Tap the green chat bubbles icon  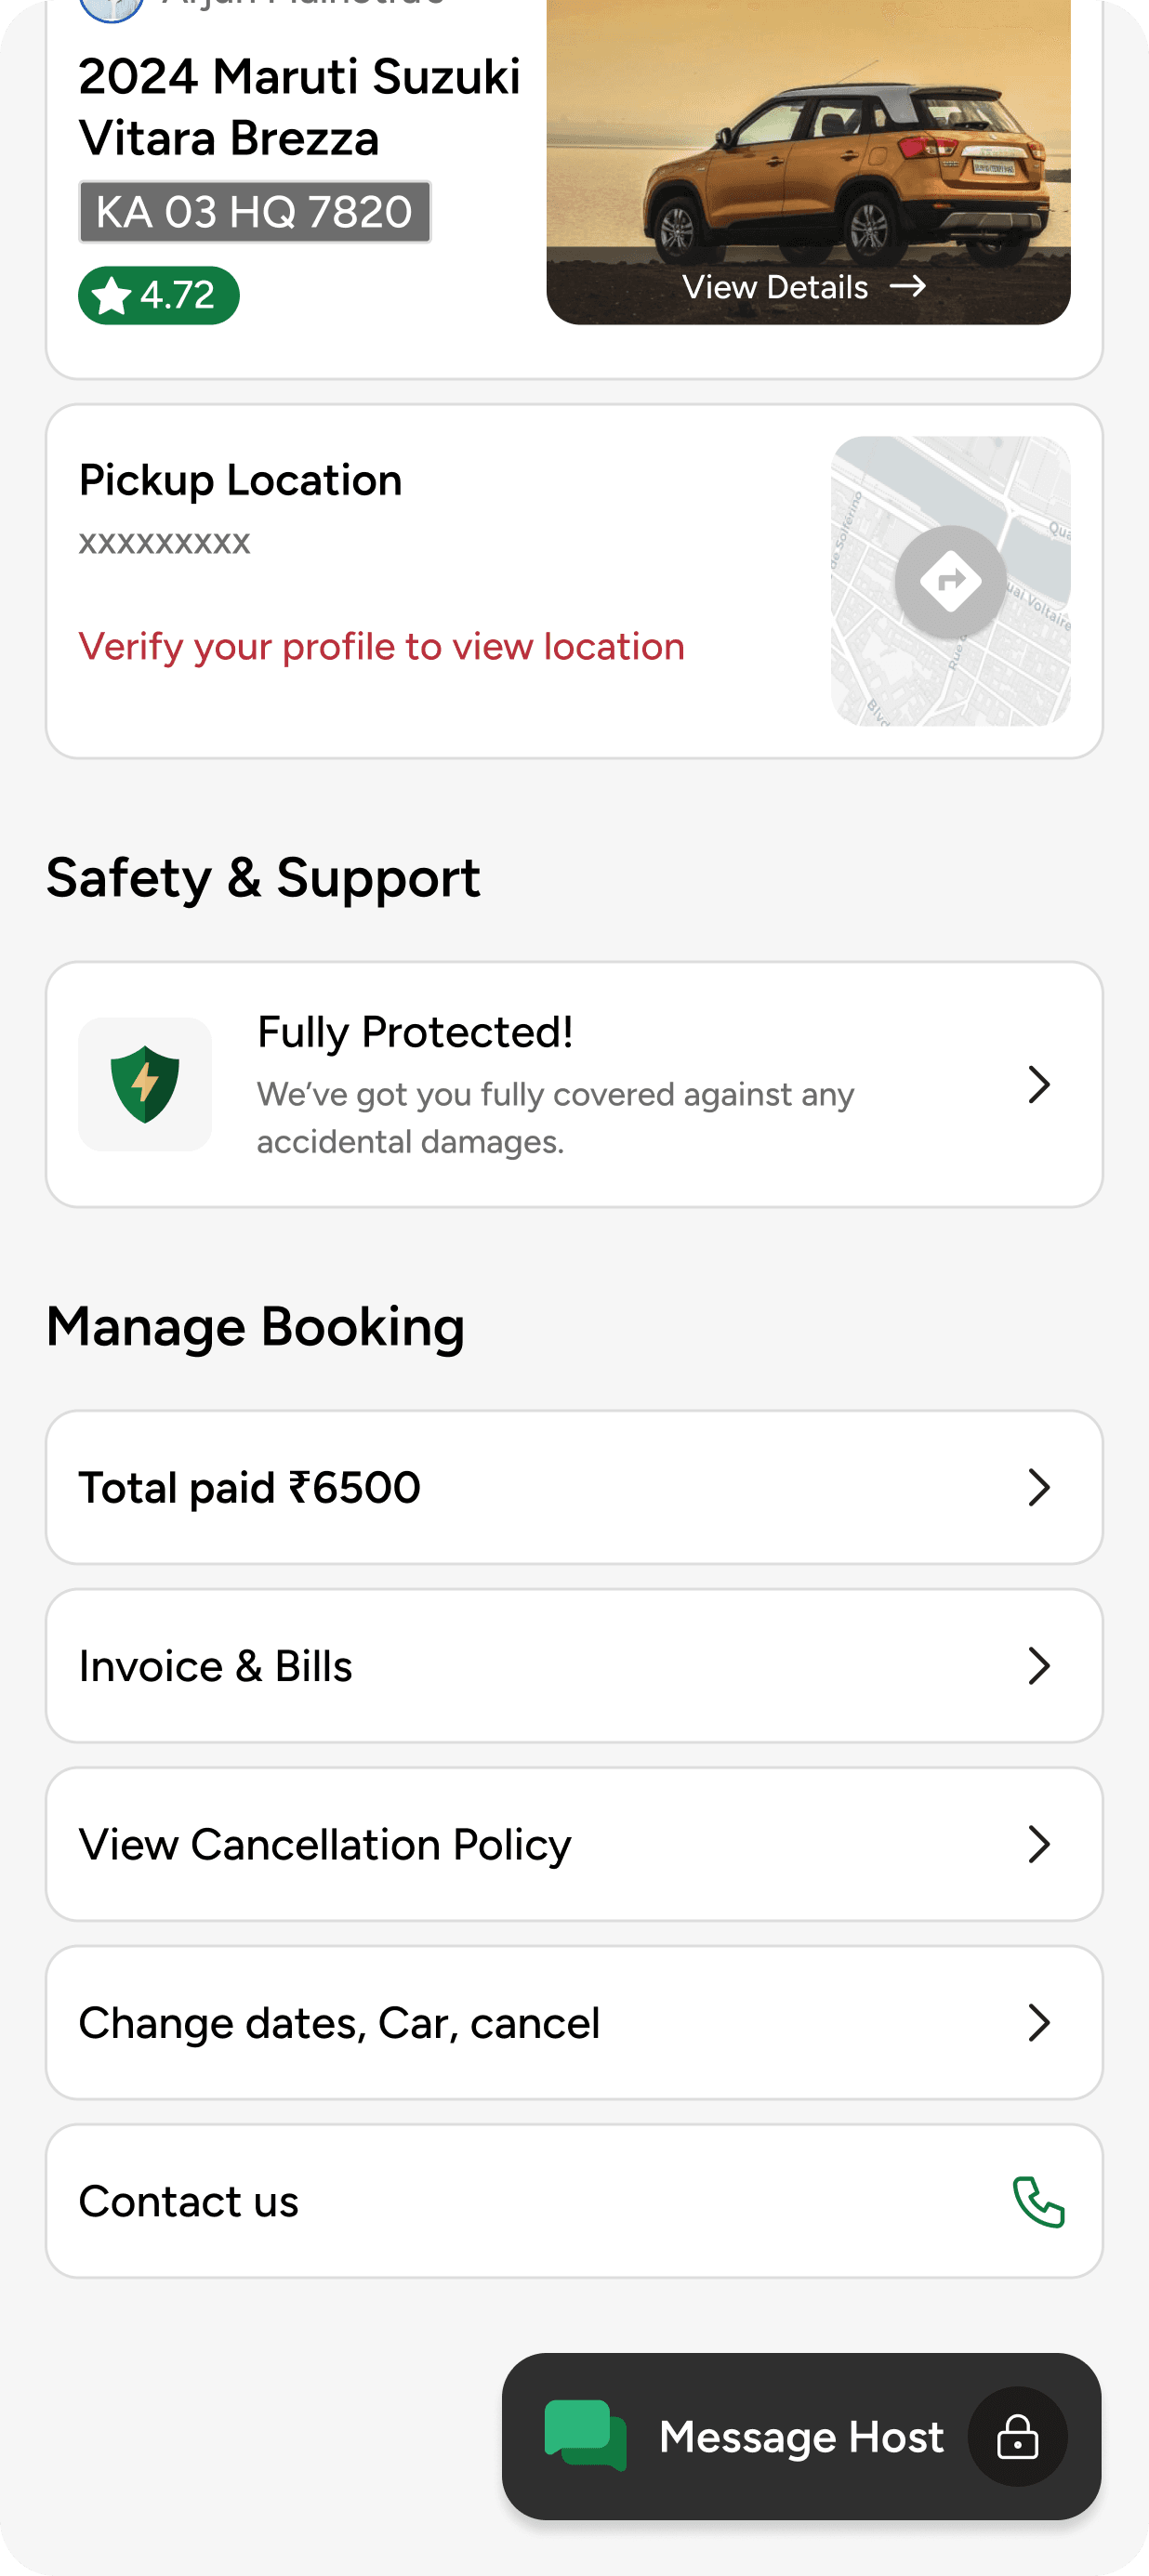pos(585,2436)
